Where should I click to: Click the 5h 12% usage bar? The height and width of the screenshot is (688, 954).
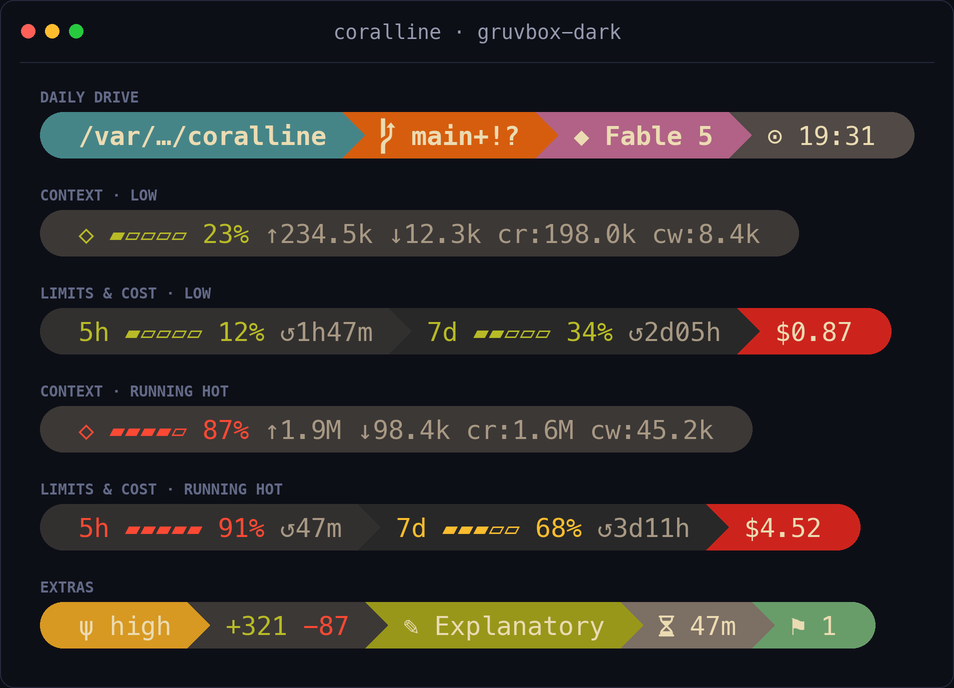click(164, 334)
